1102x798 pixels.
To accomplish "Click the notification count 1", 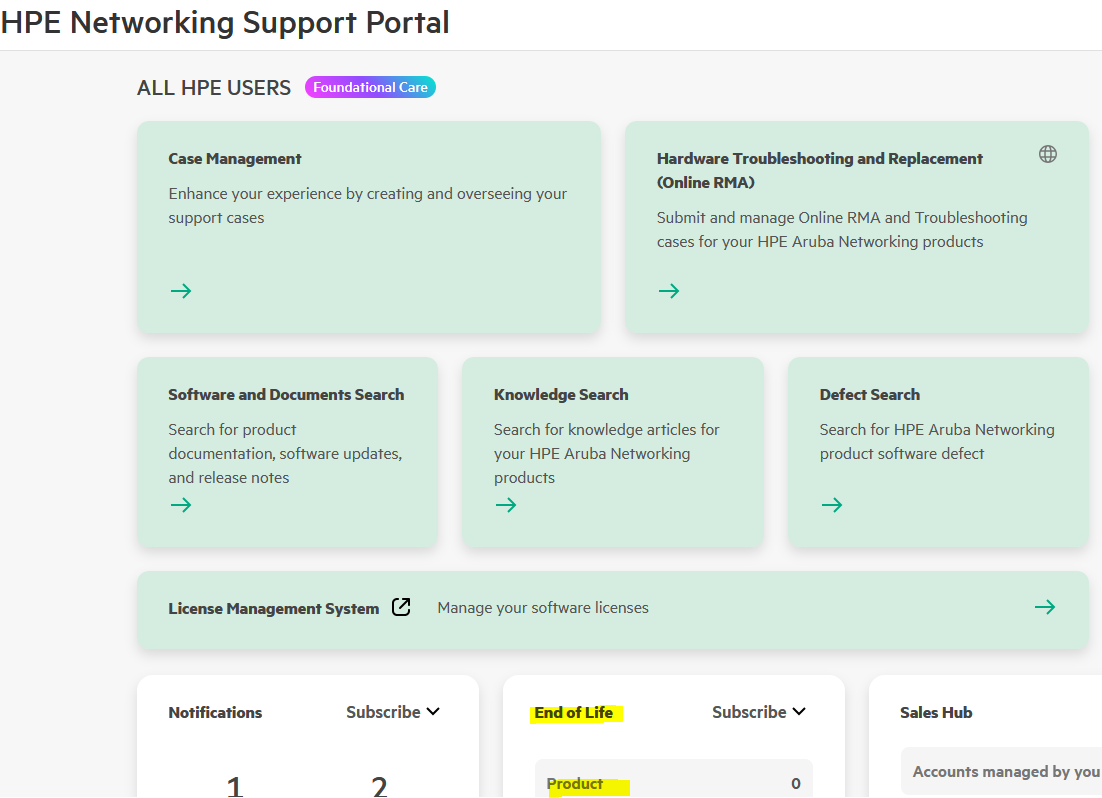I will click(235, 786).
